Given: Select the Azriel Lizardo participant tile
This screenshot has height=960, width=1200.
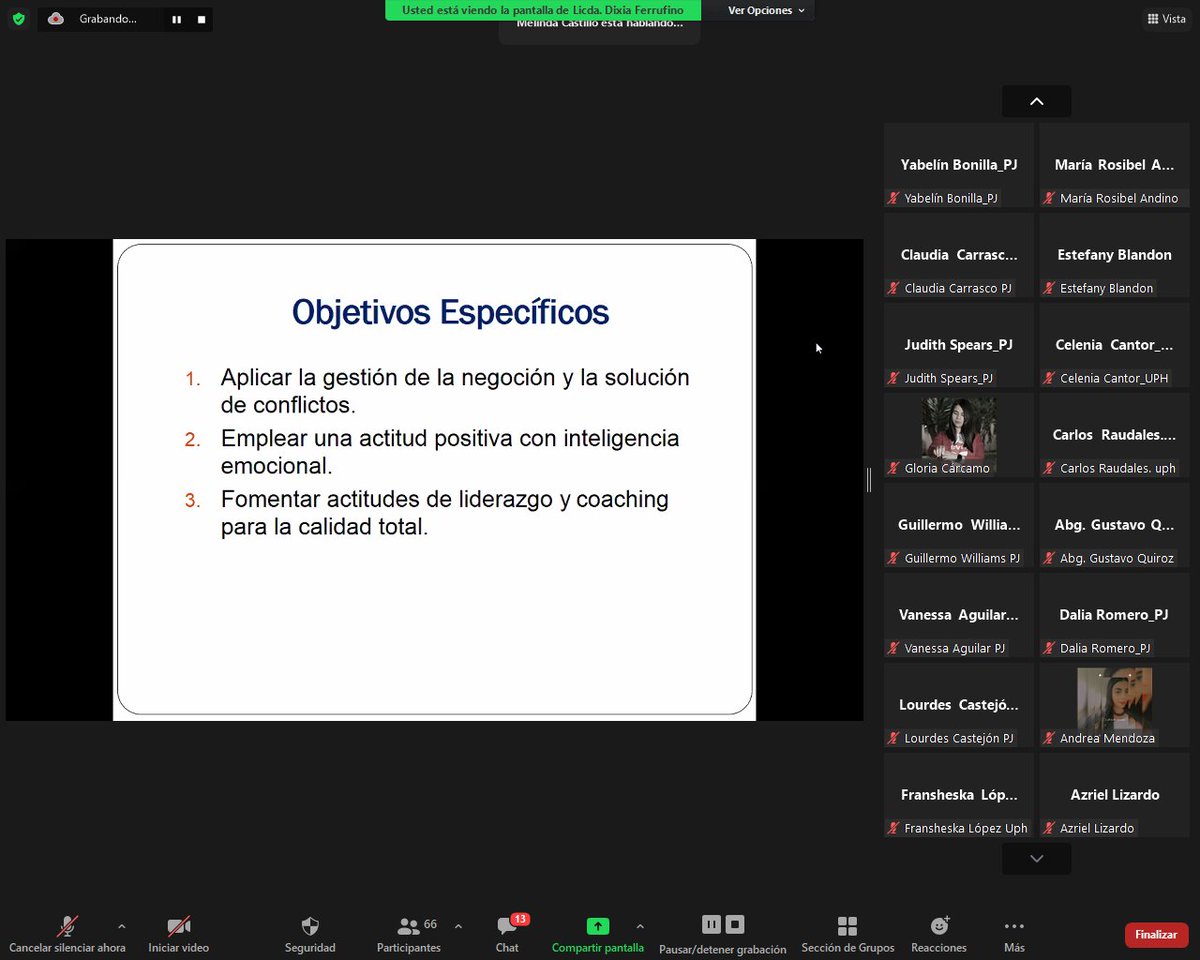Looking at the screenshot, I should [1115, 795].
